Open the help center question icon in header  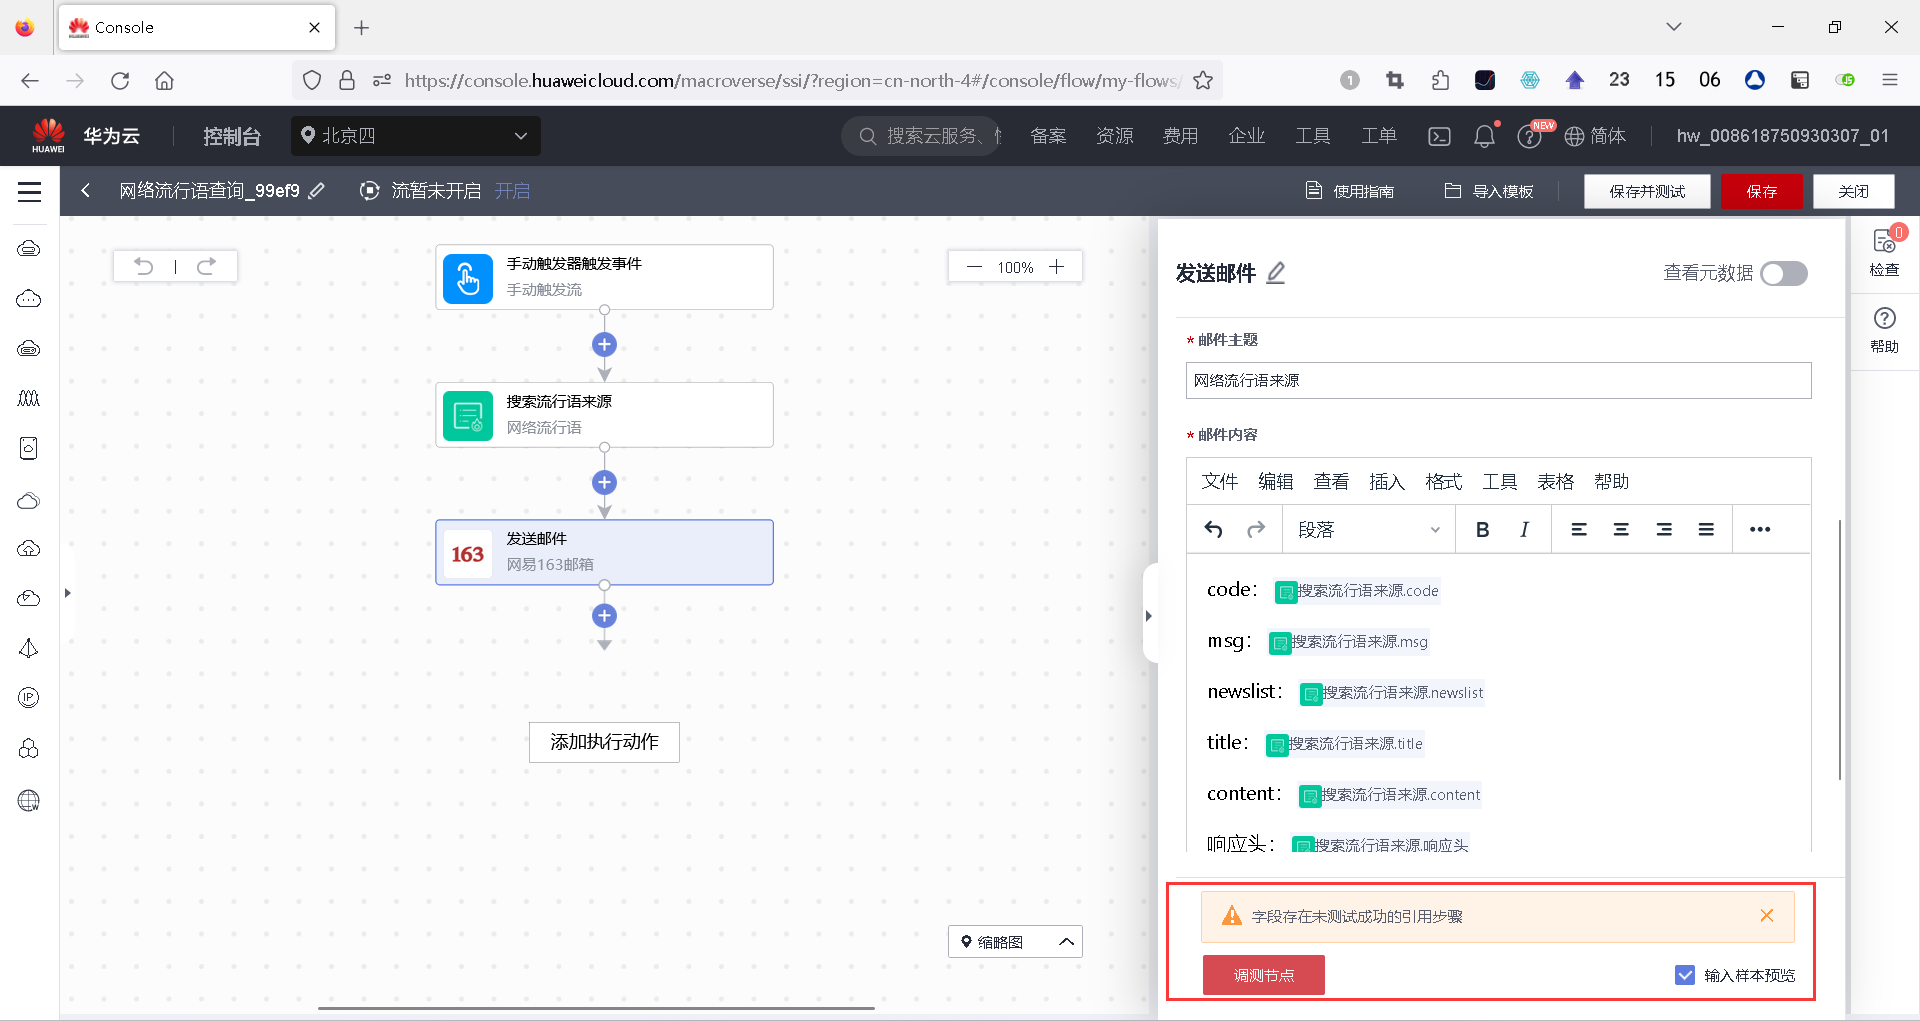(x=1529, y=136)
